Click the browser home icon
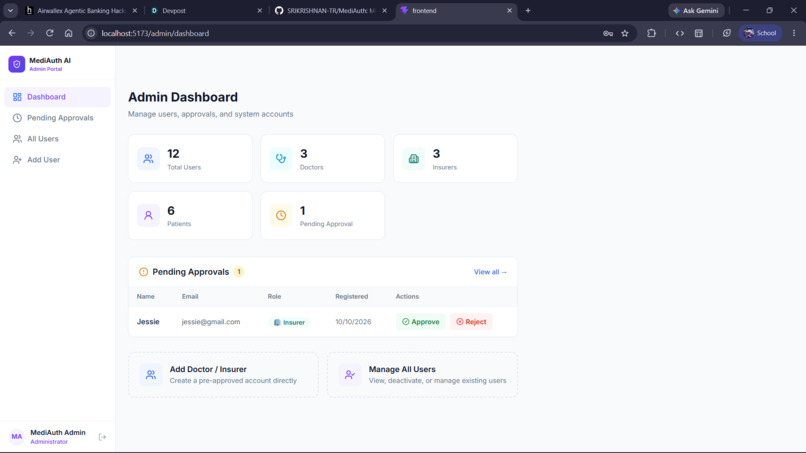 pyautogui.click(x=68, y=33)
